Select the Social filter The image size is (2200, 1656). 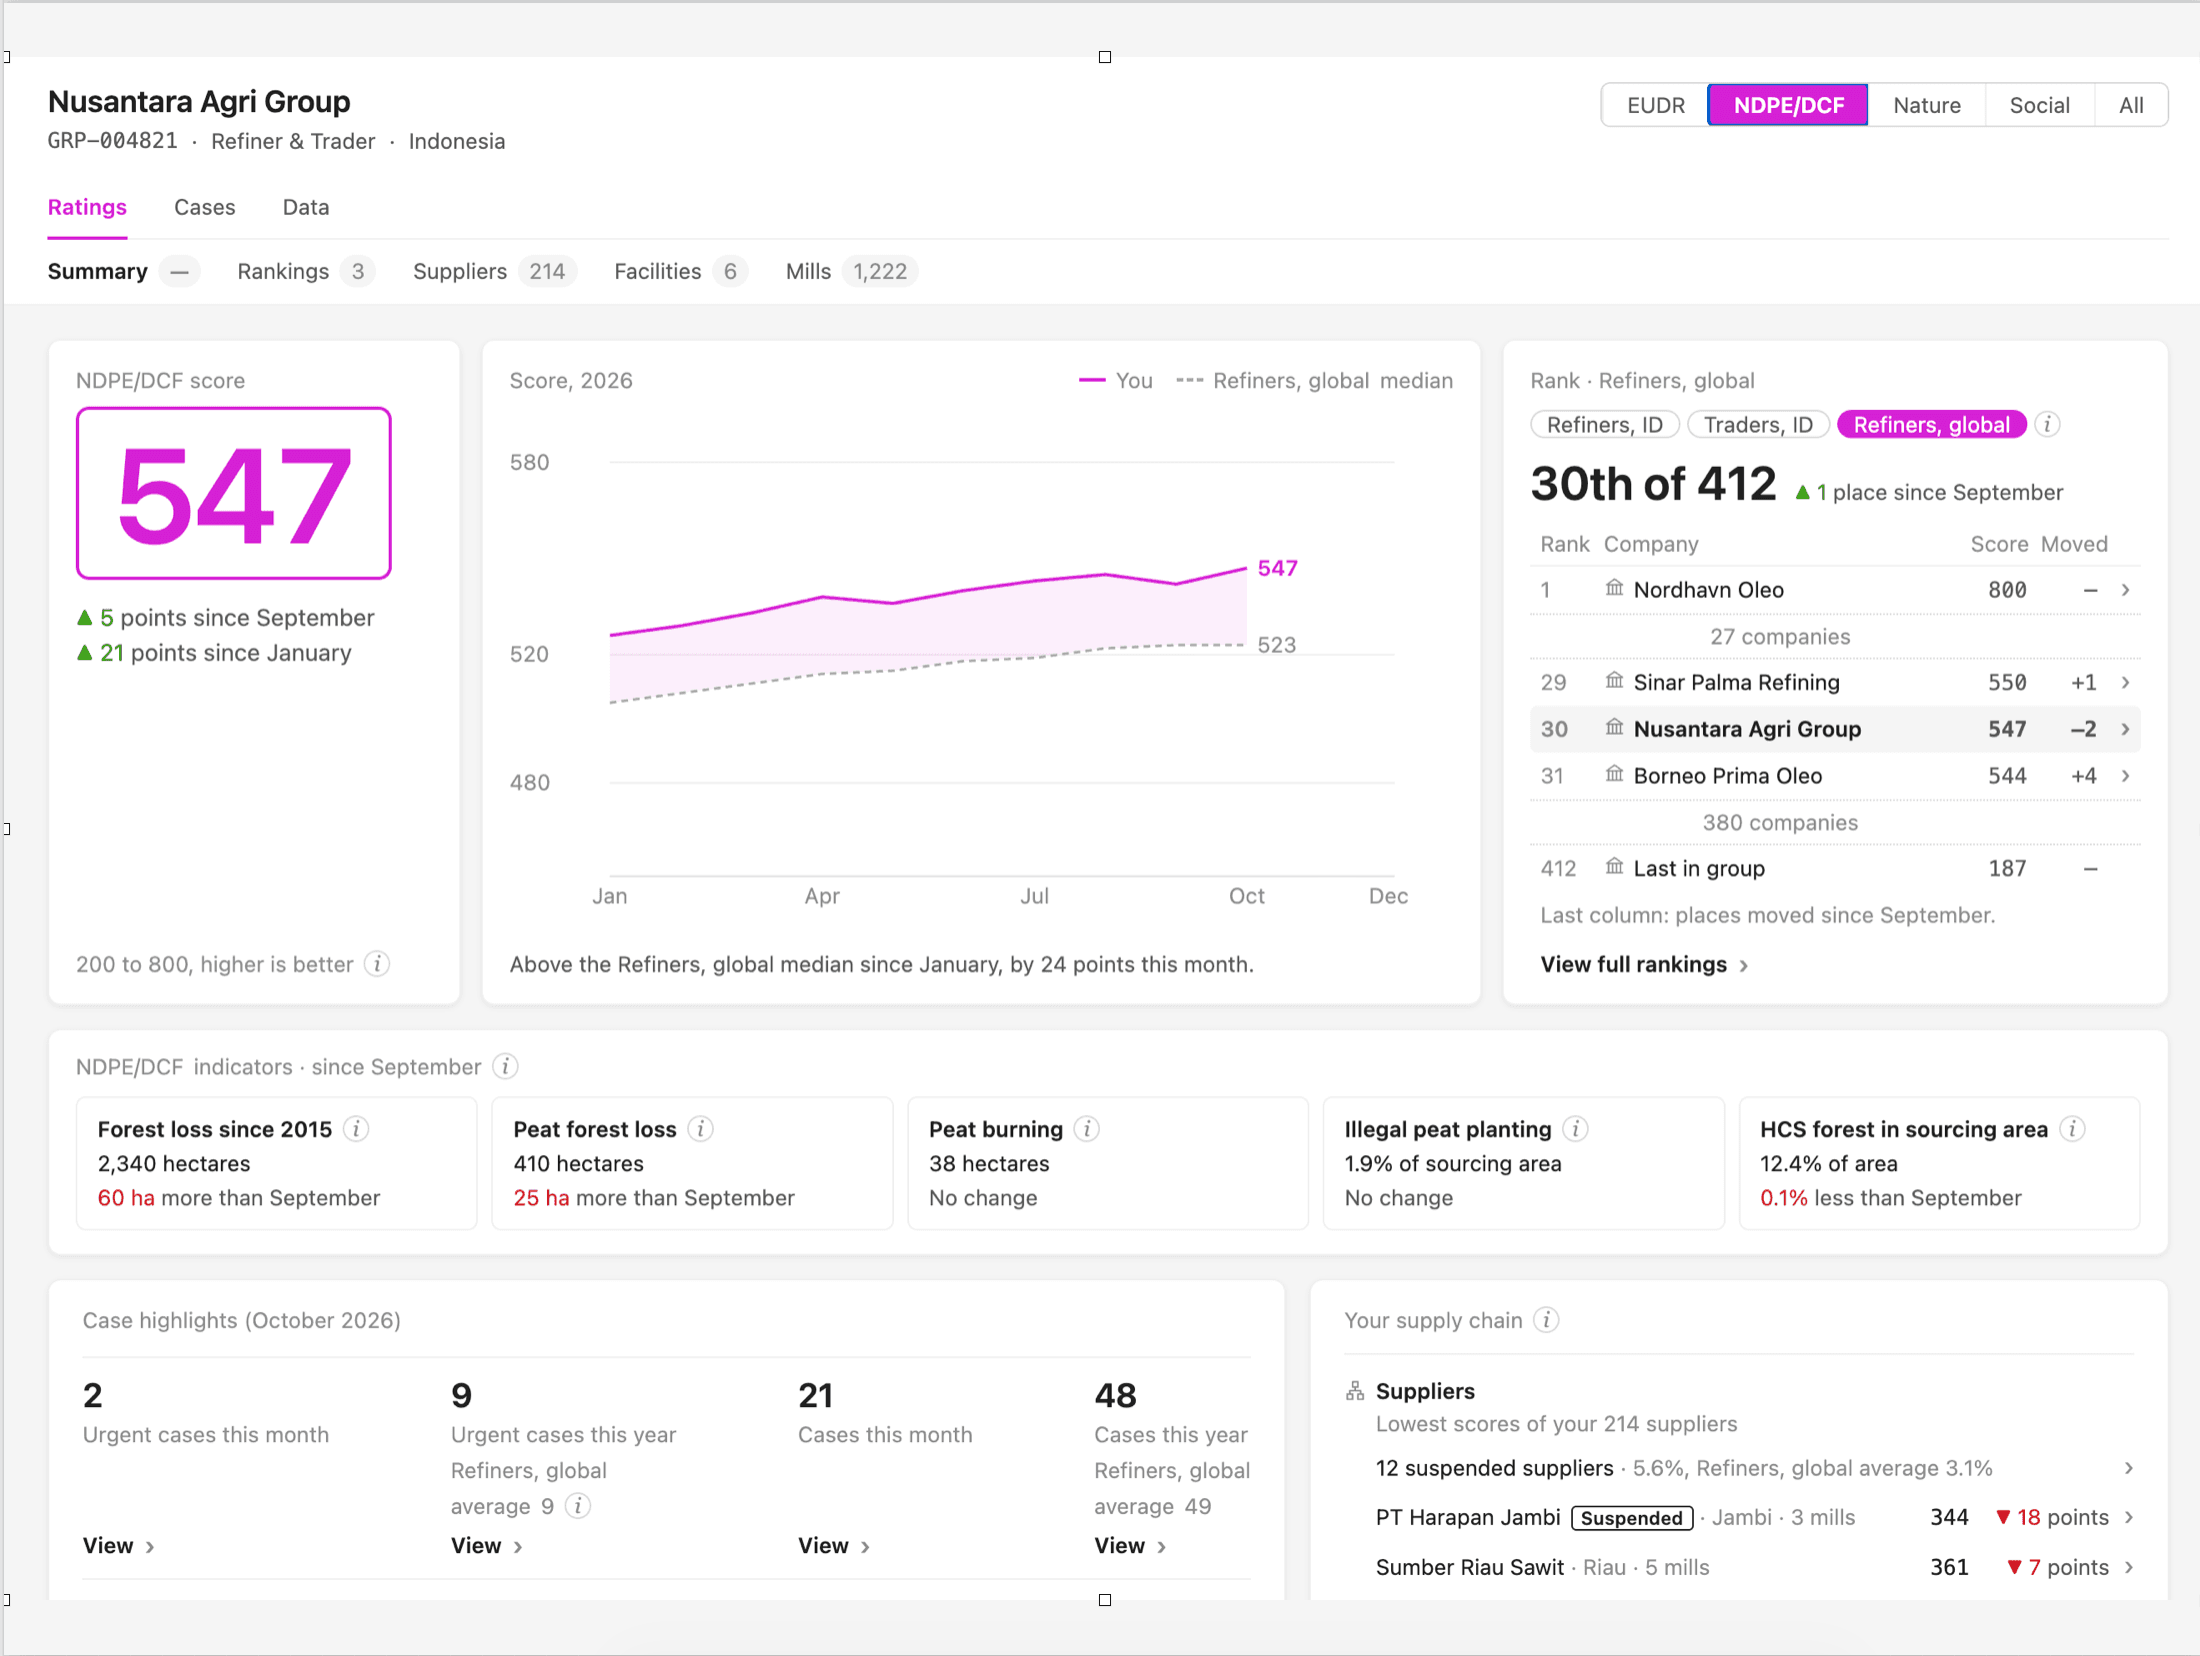(x=2039, y=105)
